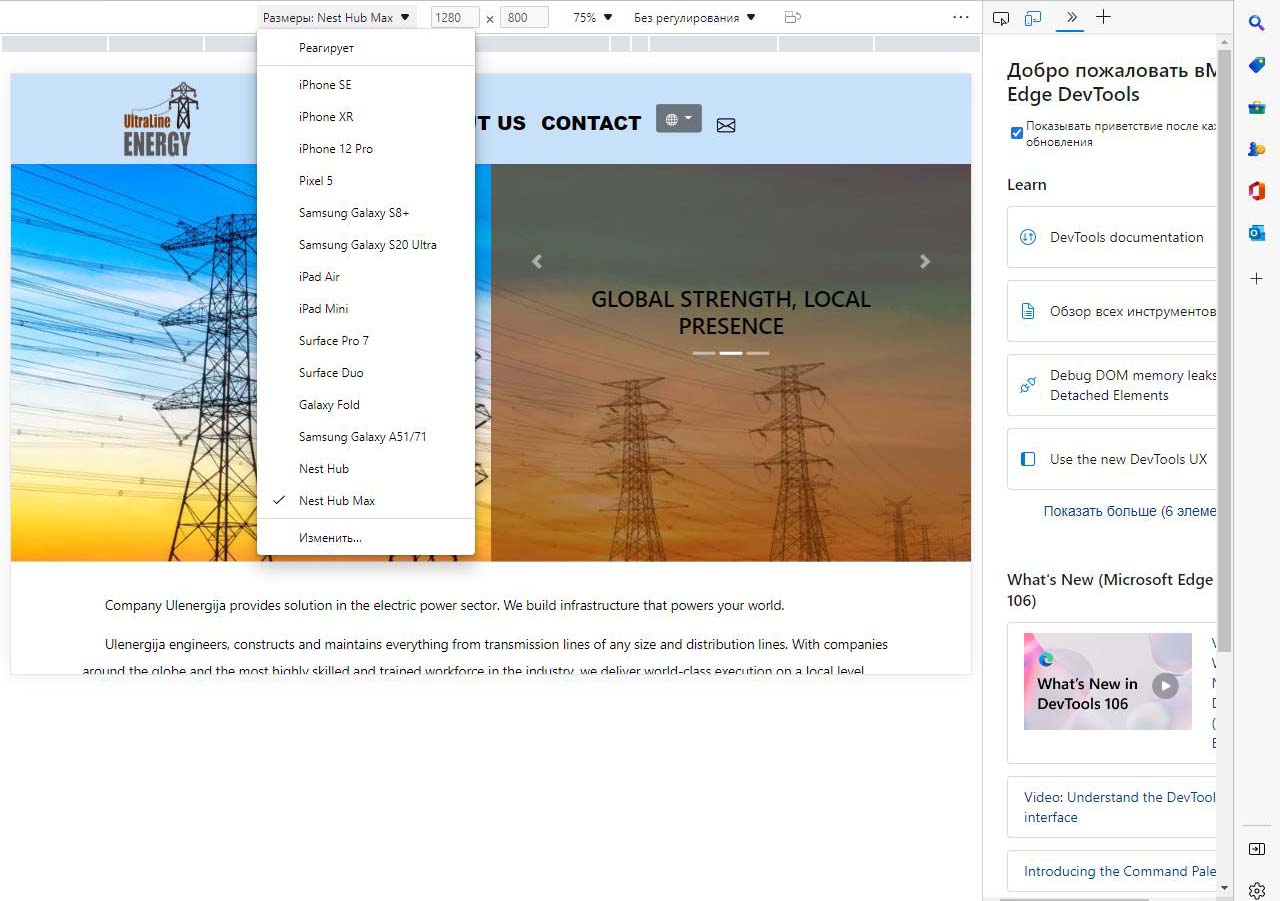The image size is (1280, 901).
Task: Click the inspect element picker icon
Action: [x=1001, y=18]
